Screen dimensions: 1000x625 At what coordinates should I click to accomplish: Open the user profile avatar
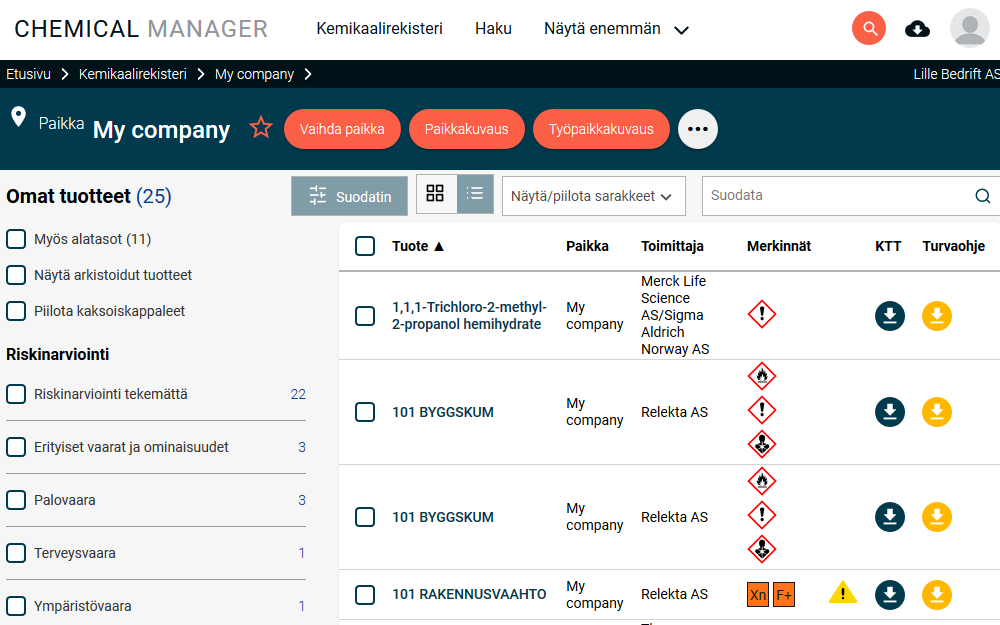point(969,28)
